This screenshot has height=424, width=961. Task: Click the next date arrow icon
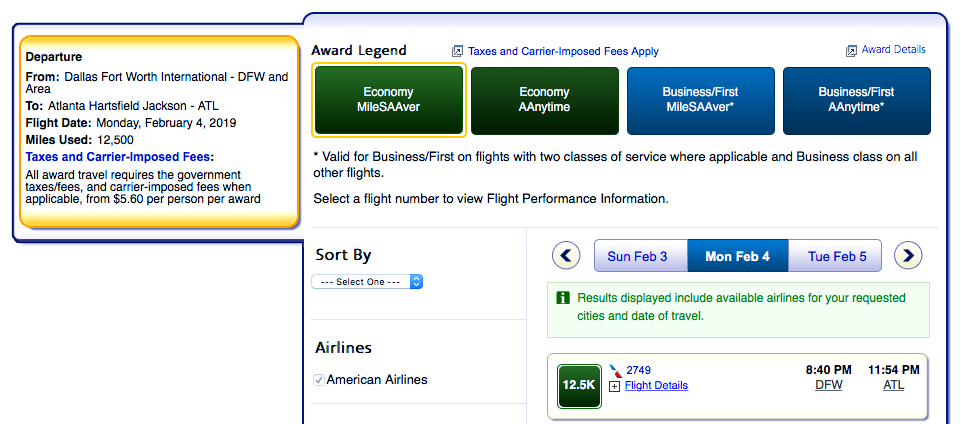click(x=908, y=256)
